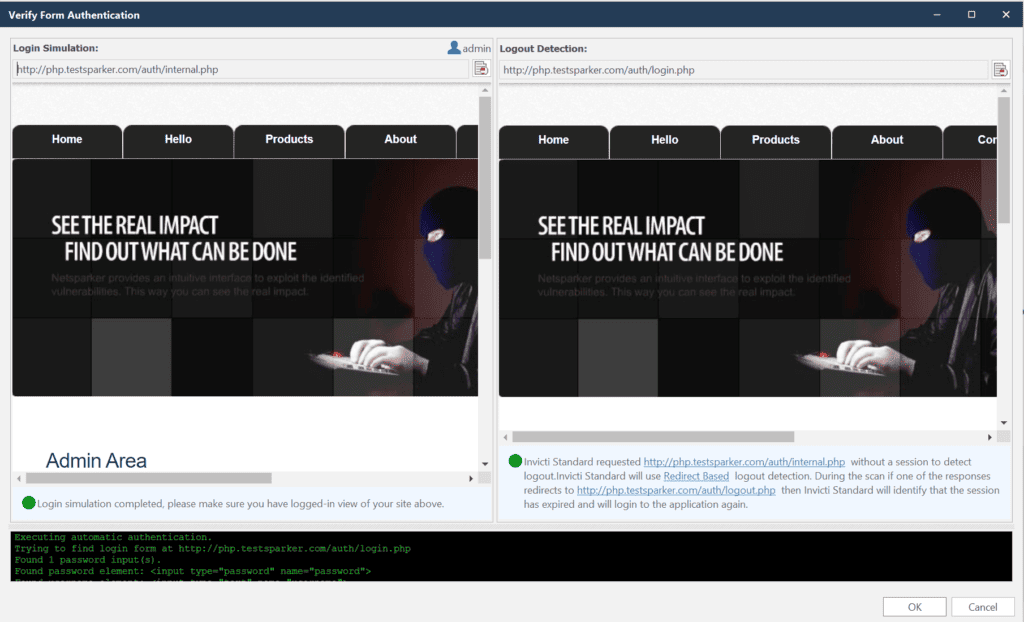Click right arrow of Logout Detection horizontal scrollbar
Image resolution: width=1024 pixels, height=622 pixels.
[x=990, y=436]
